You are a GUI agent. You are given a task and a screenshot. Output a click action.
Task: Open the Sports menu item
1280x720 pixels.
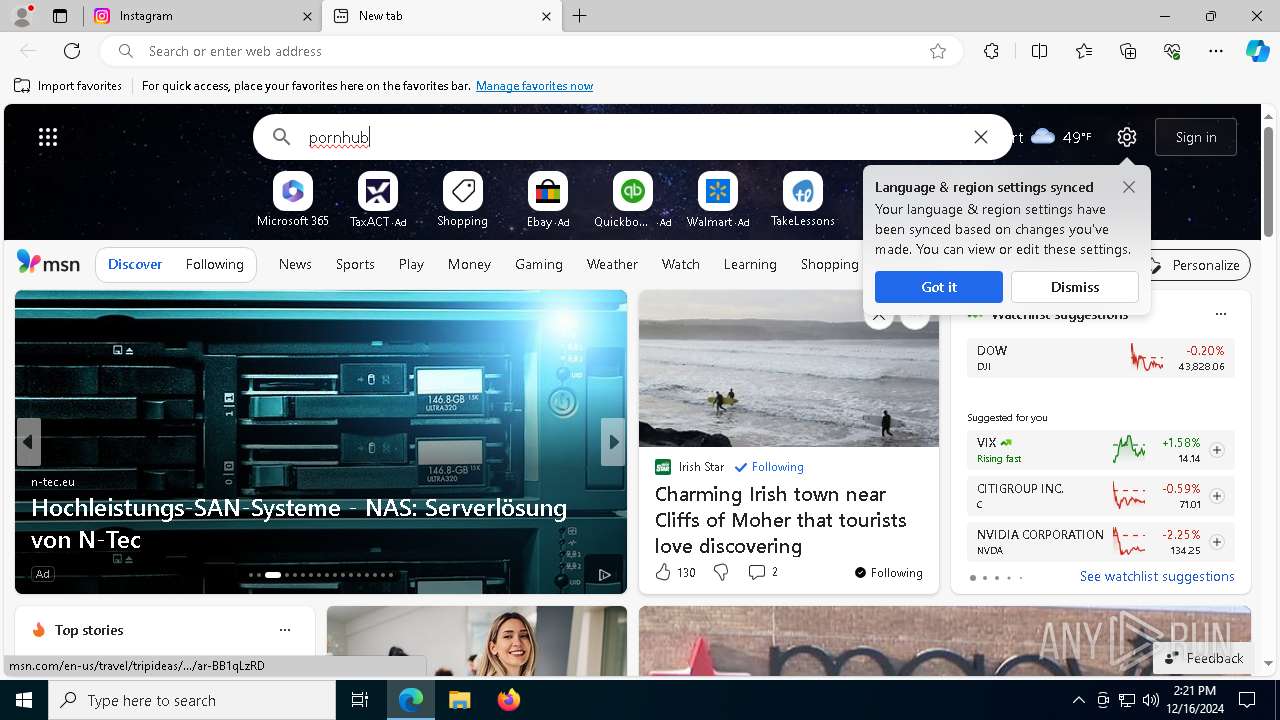coord(355,264)
